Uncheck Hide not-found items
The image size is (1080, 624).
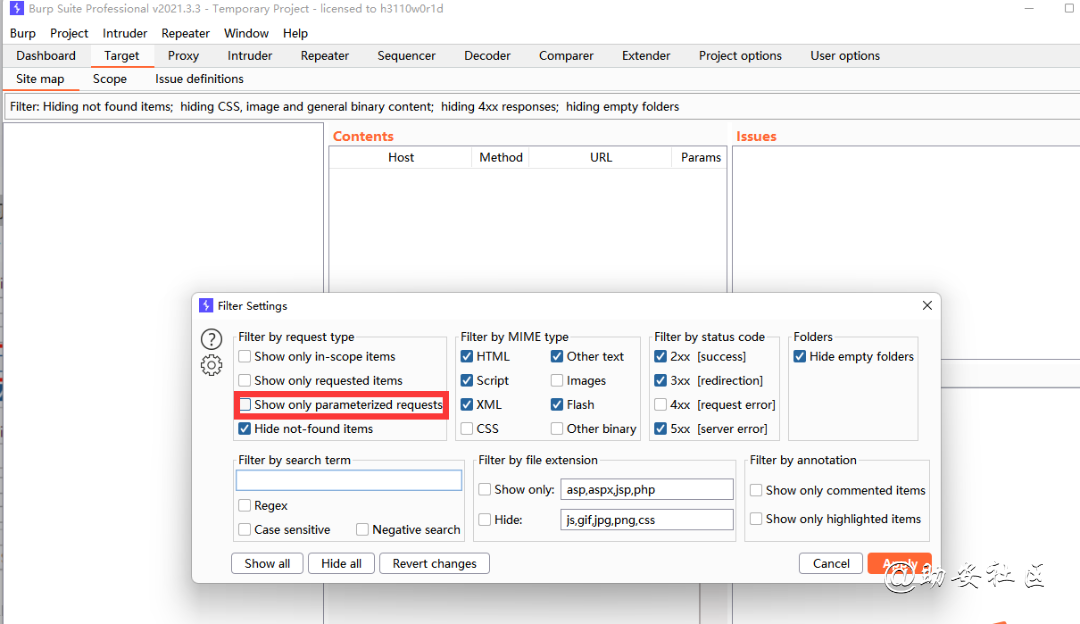point(245,428)
